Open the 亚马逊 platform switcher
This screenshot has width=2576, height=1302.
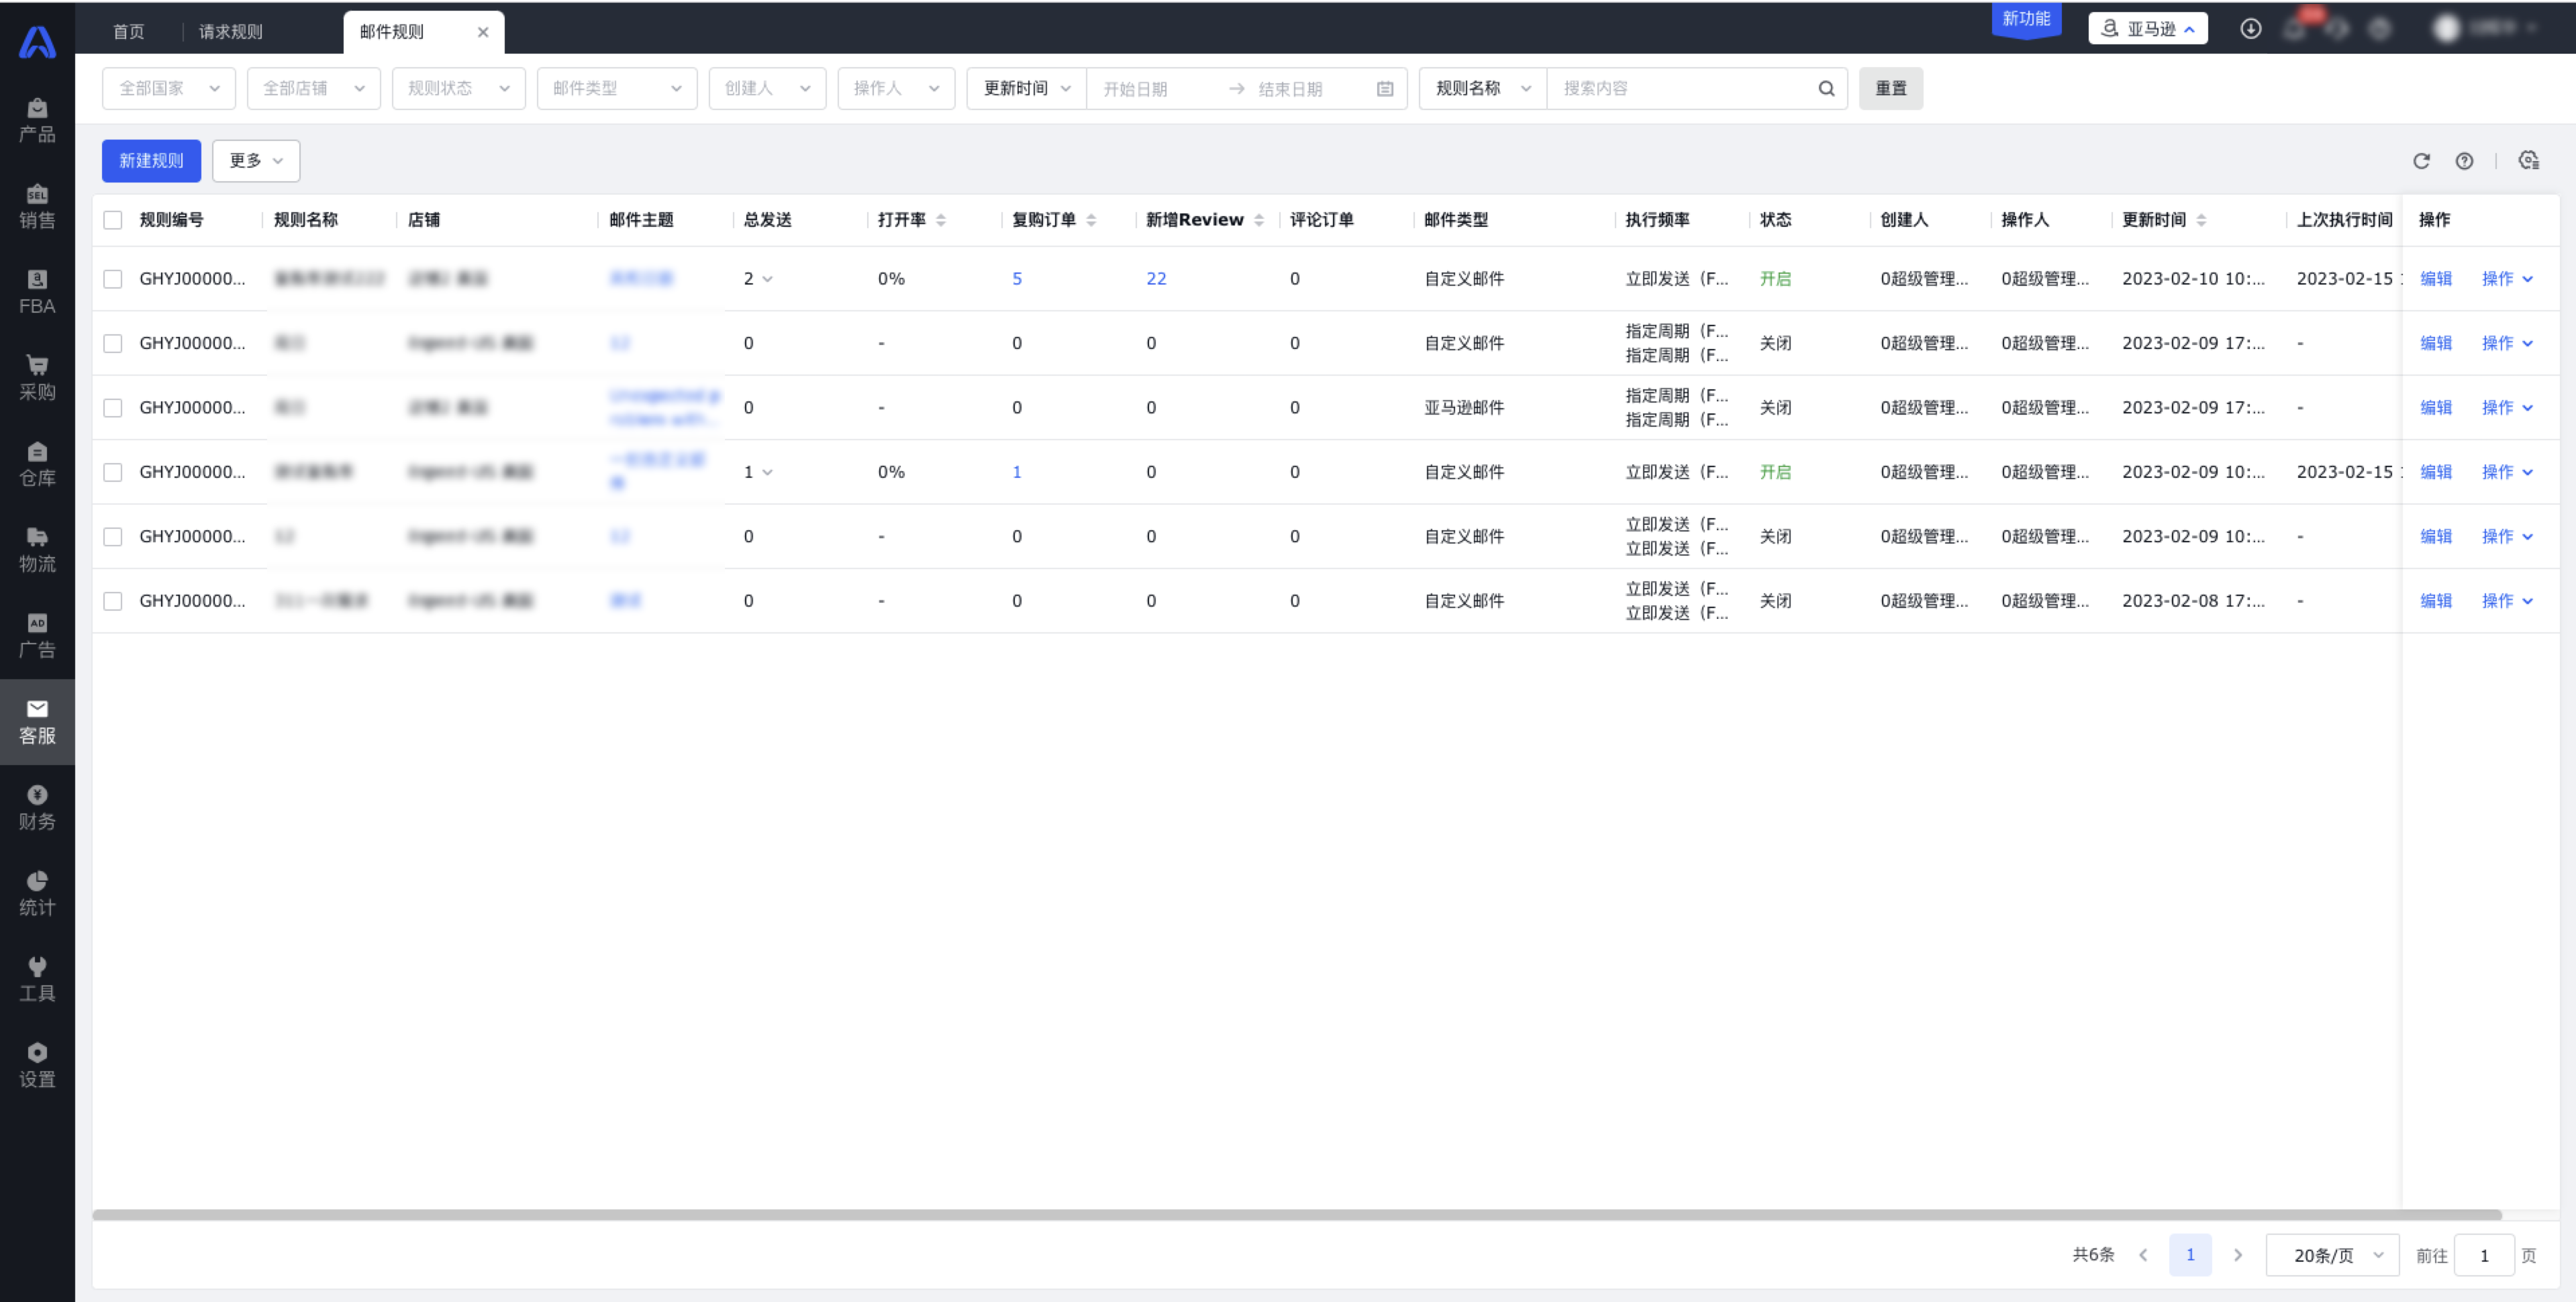click(2147, 29)
